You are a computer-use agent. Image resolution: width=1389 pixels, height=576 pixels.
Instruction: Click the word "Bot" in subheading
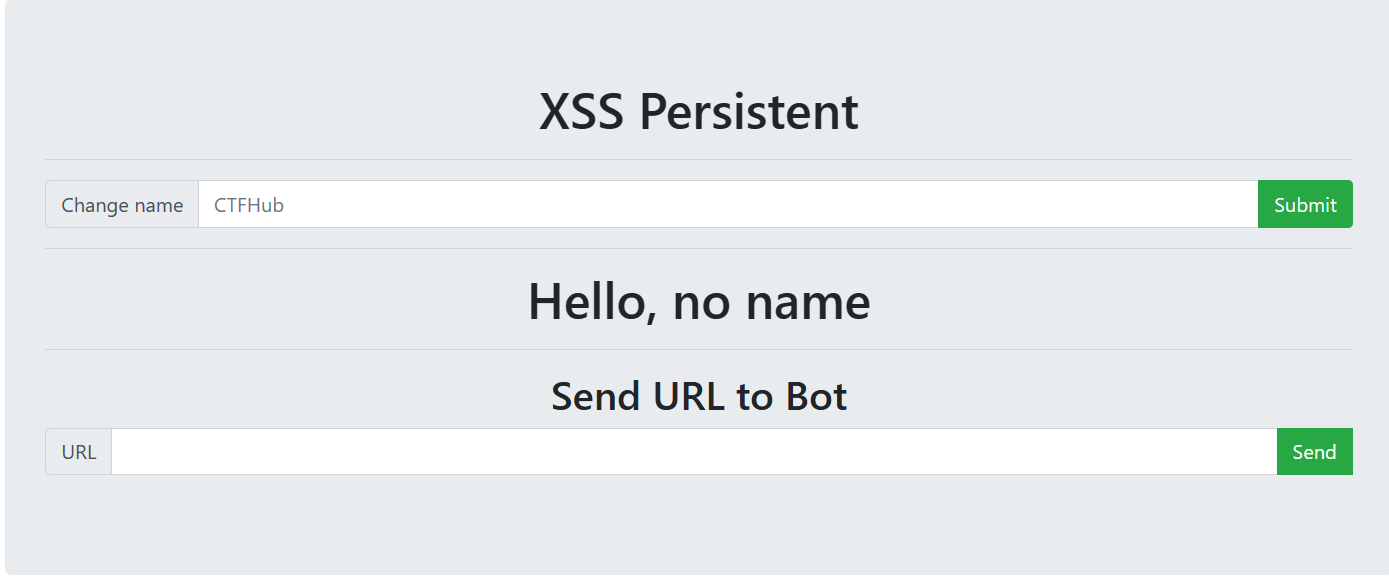(816, 397)
